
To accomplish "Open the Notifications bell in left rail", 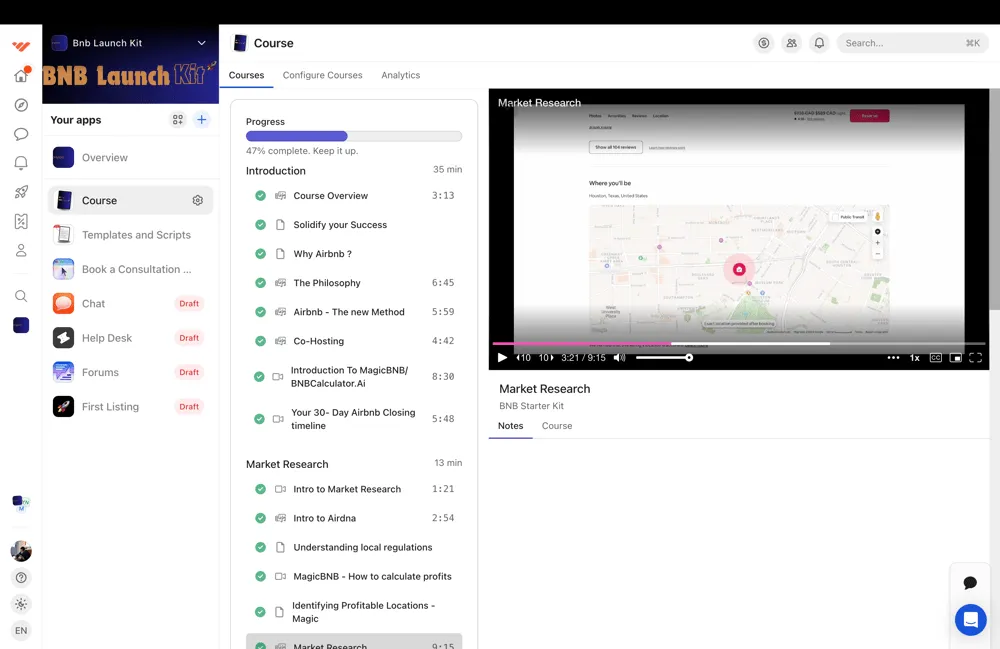I will coord(21,163).
